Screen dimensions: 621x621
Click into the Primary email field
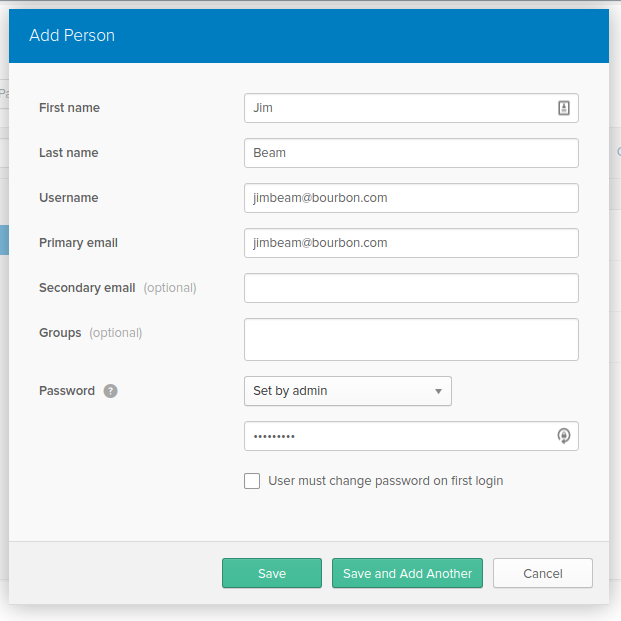[x=410, y=243]
